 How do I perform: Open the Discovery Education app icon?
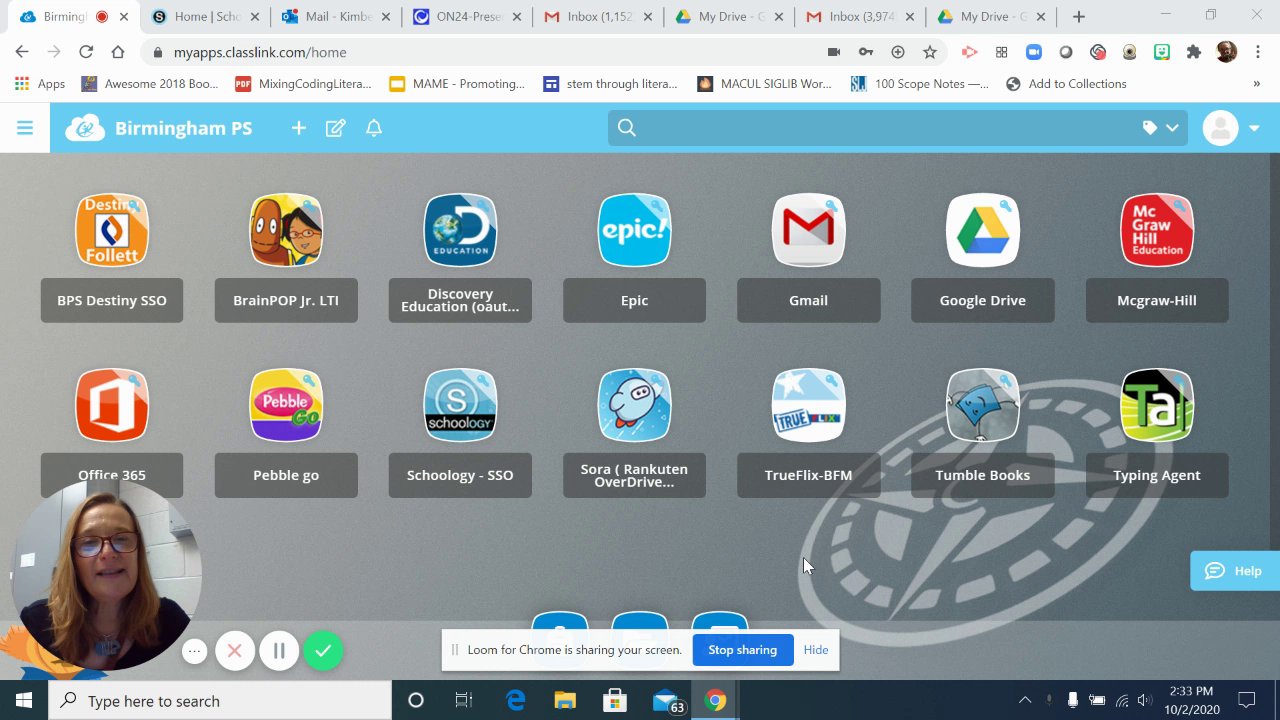[x=460, y=231]
